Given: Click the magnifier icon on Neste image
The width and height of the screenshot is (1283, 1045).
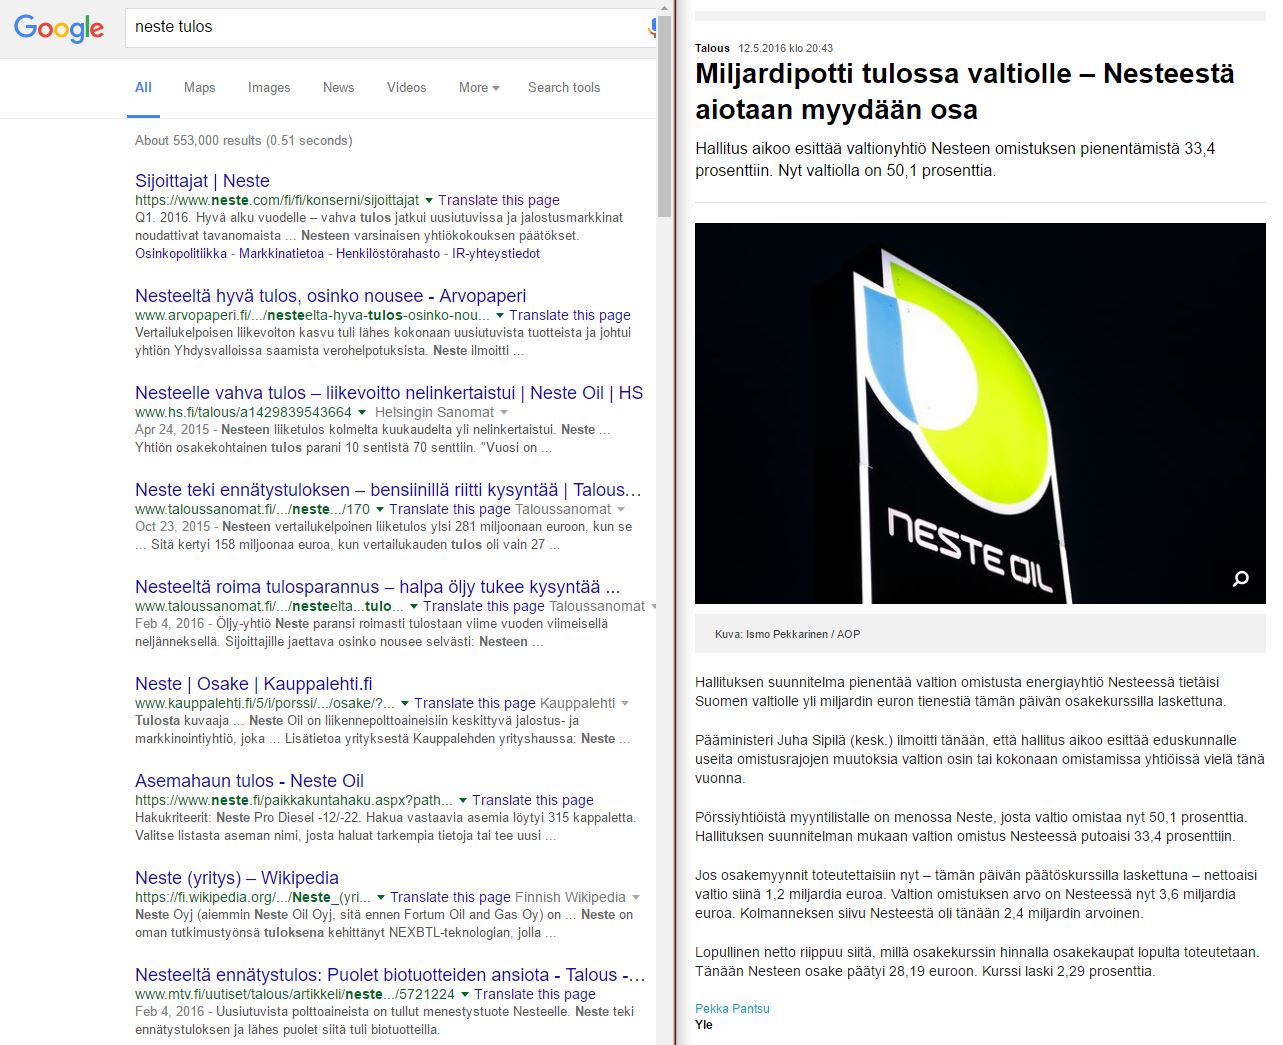Looking at the screenshot, I should click(x=1240, y=578).
